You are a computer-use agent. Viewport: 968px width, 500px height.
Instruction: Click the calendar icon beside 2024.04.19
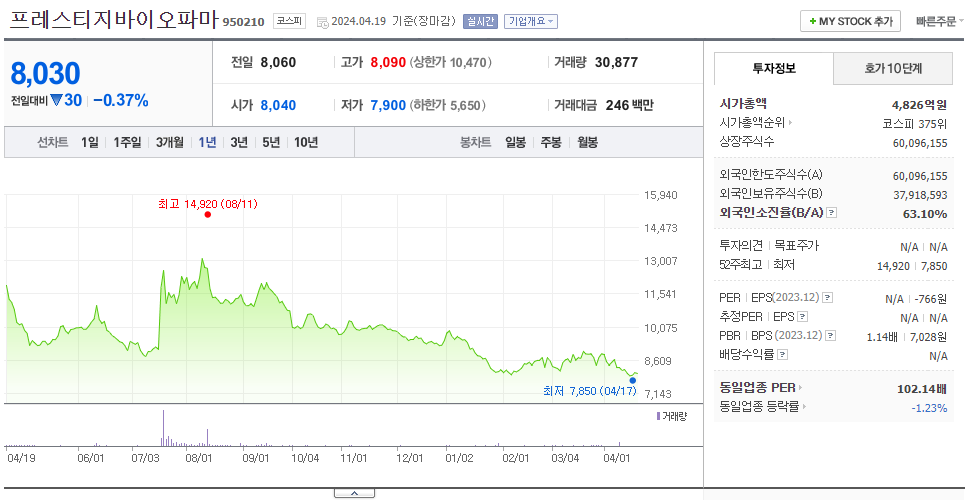322,22
